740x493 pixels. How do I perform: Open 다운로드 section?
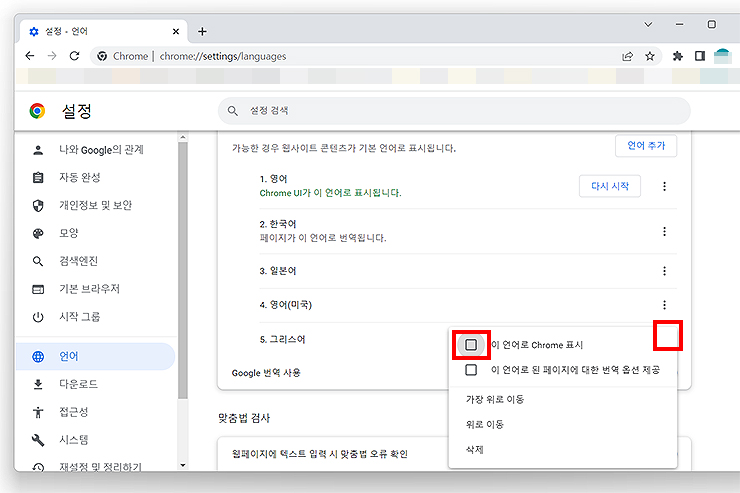point(78,384)
